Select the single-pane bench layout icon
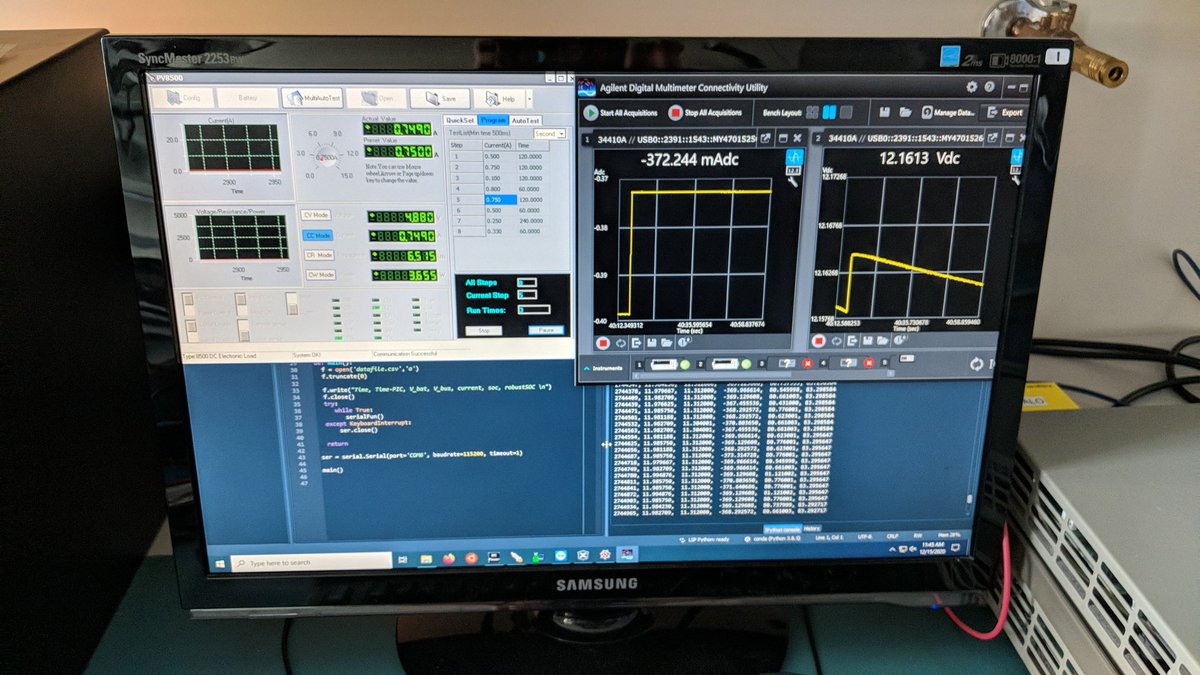Viewport: 1200px width, 675px height. [x=846, y=112]
